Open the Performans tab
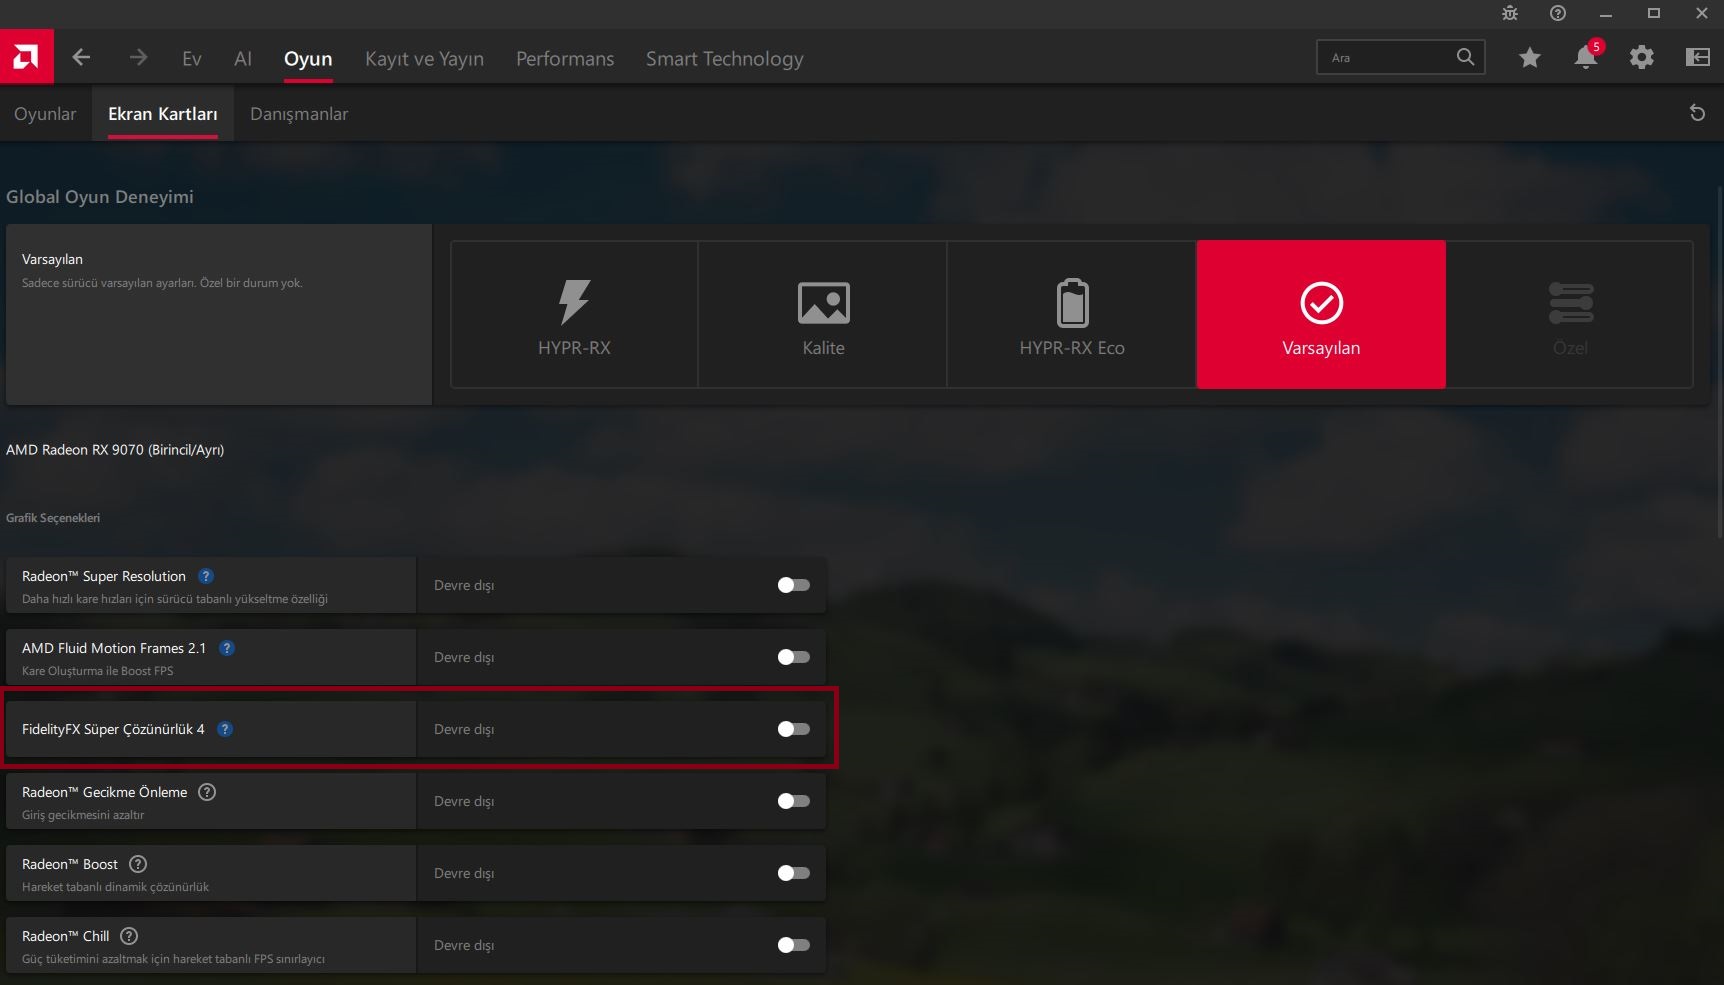This screenshot has height=985, width=1724. [x=565, y=58]
